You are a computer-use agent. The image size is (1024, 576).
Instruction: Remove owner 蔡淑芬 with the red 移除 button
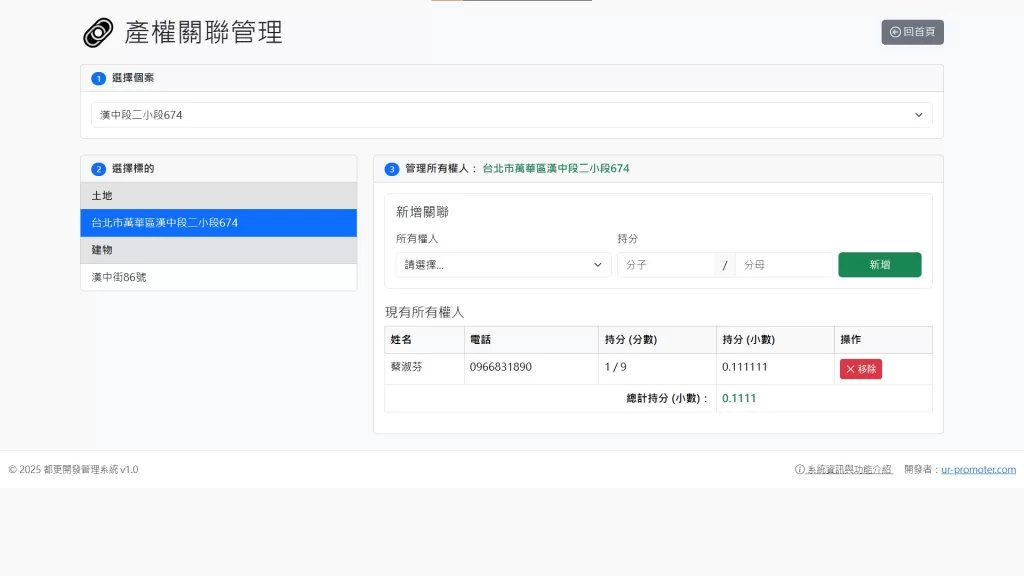pyautogui.click(x=860, y=369)
